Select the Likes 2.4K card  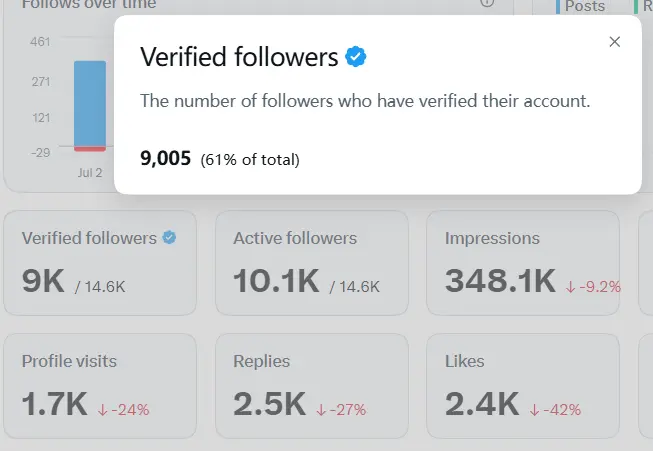(x=523, y=386)
